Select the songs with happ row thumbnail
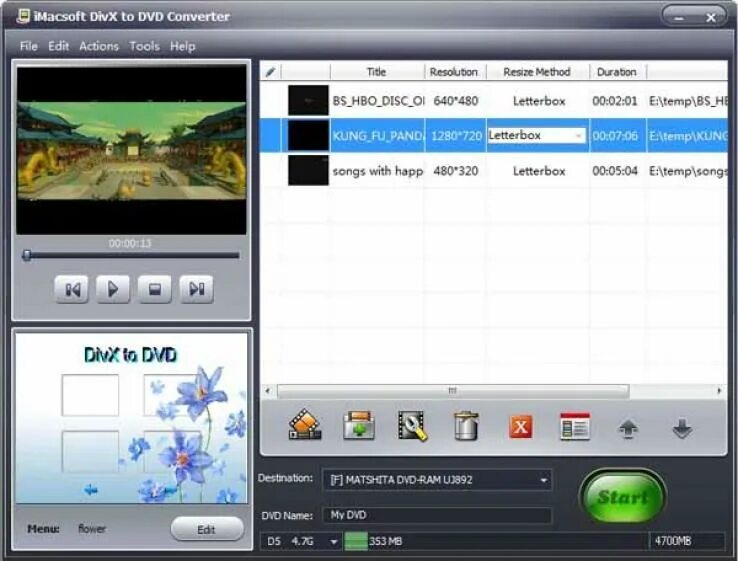 (308, 170)
